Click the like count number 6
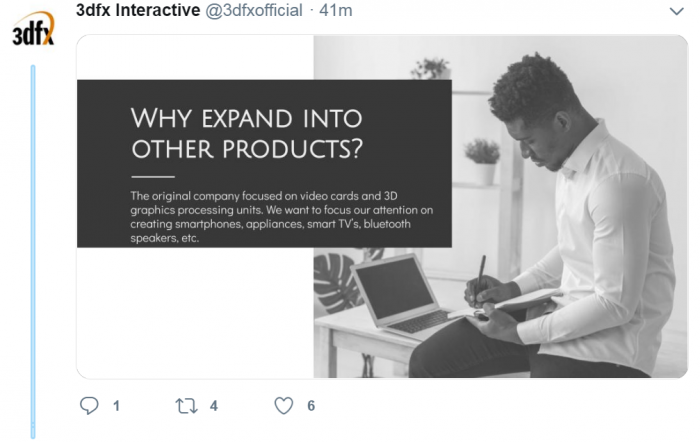 point(311,406)
